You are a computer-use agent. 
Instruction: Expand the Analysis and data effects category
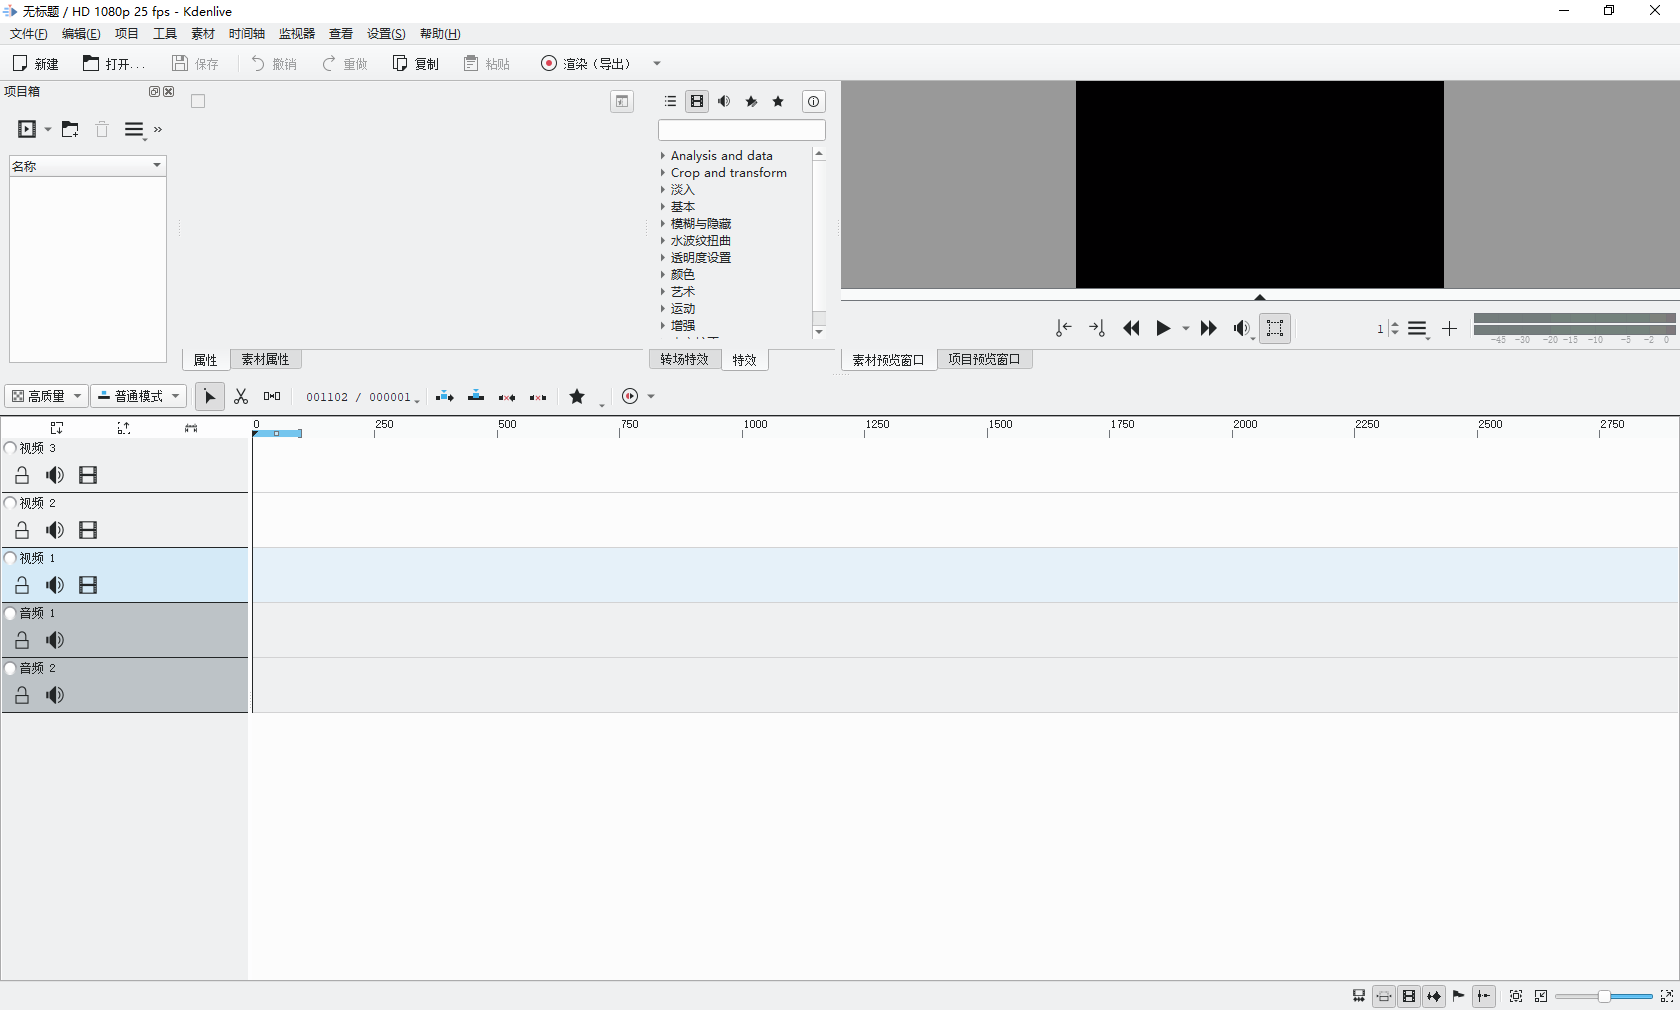pyautogui.click(x=662, y=156)
